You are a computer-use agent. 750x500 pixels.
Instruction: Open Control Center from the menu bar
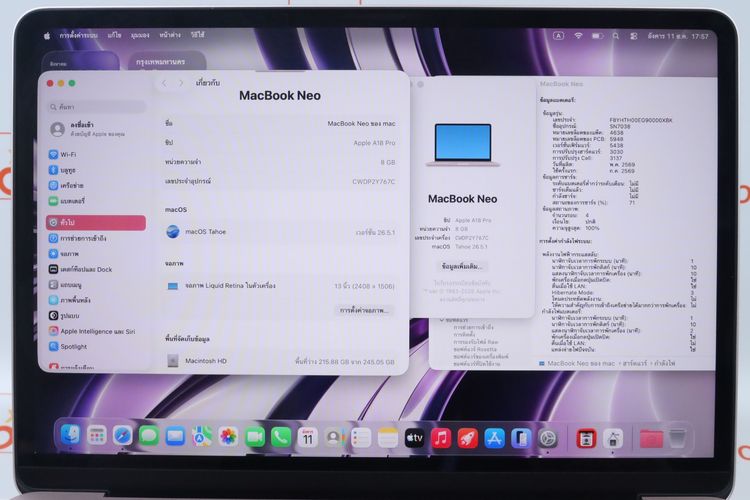[634, 36]
